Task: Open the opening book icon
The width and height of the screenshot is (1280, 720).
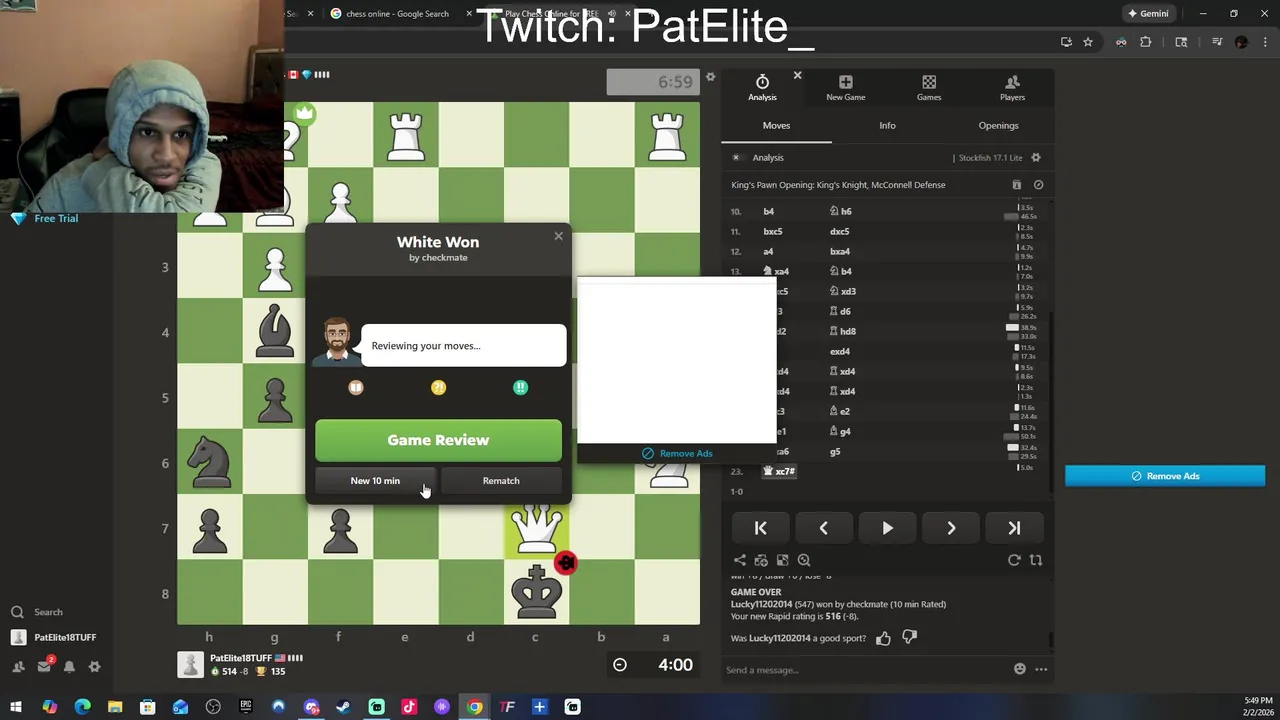Action: pos(1017,185)
